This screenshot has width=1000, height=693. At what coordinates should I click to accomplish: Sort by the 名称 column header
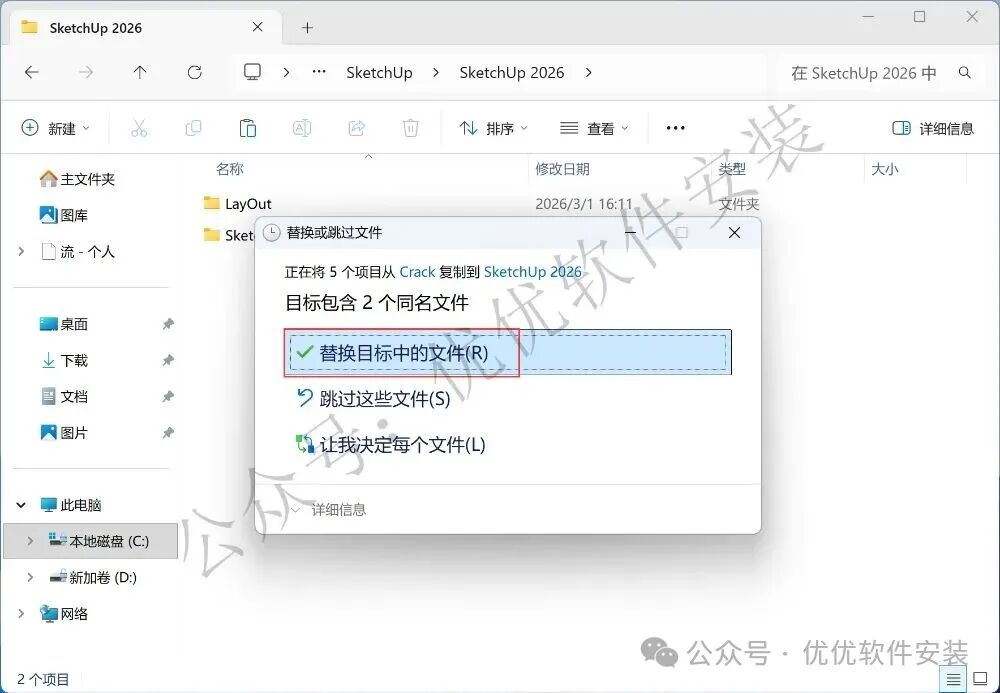coord(230,169)
